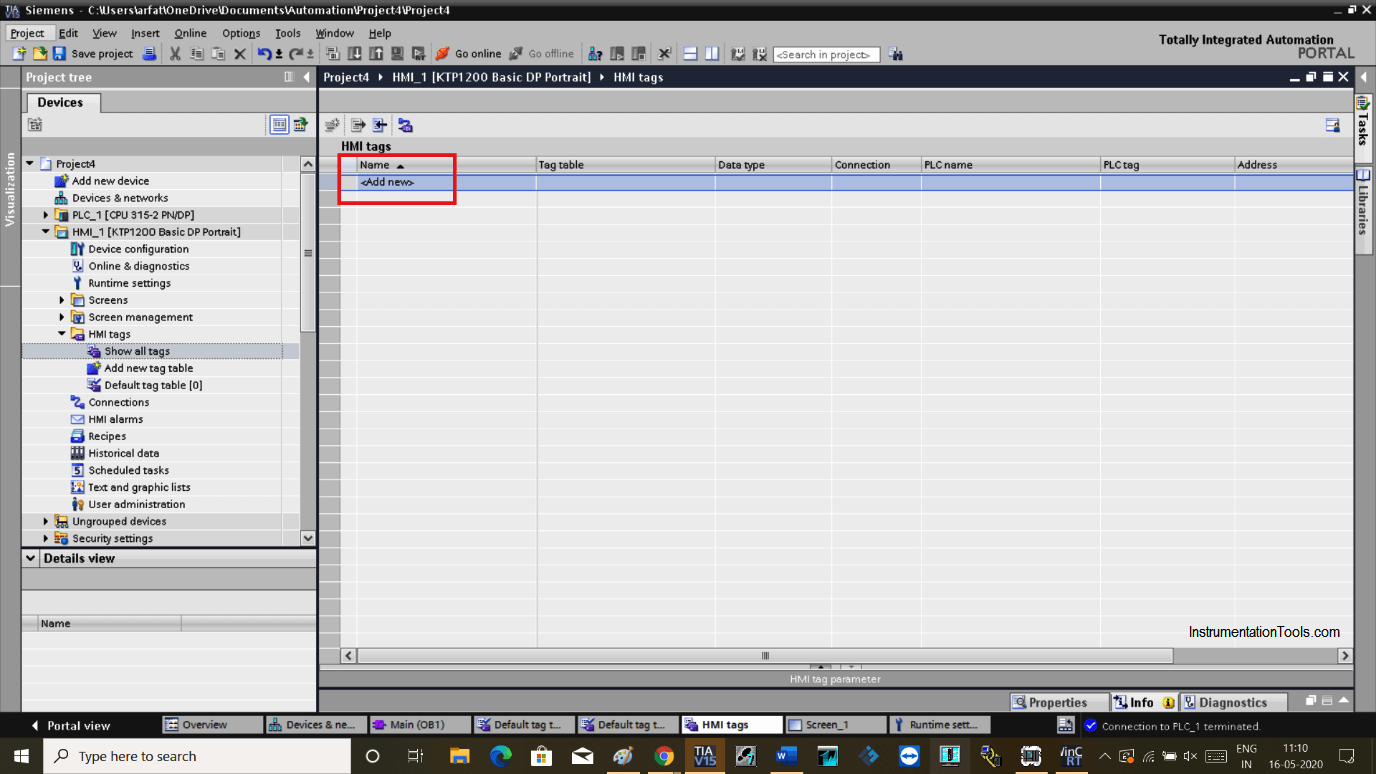
Task: Click the Name column header to sort
Action: pyautogui.click(x=446, y=165)
